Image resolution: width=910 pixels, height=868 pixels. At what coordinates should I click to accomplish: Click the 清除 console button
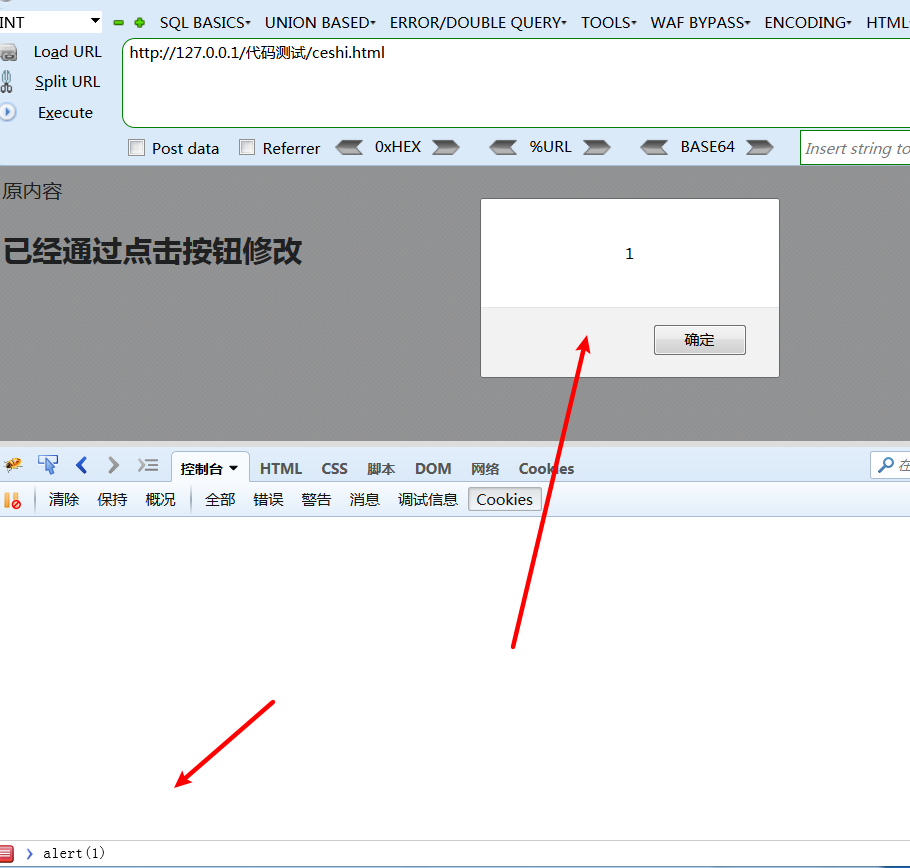click(64, 500)
